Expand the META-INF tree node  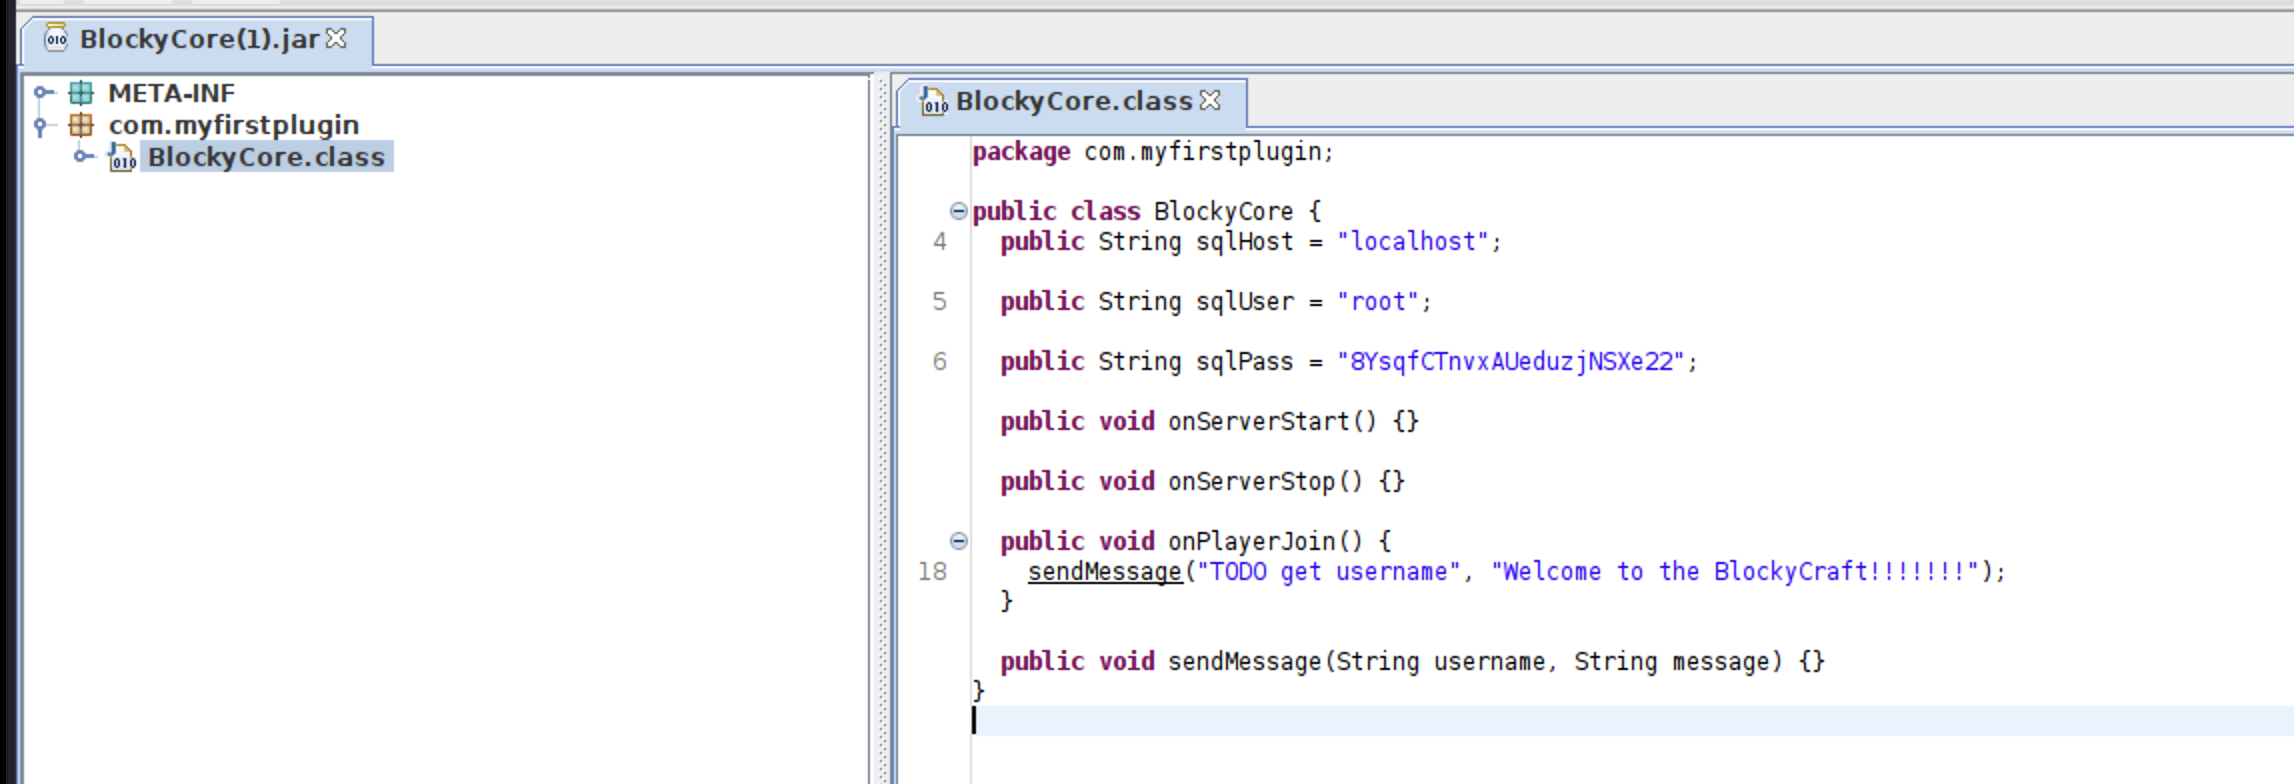click(x=43, y=93)
